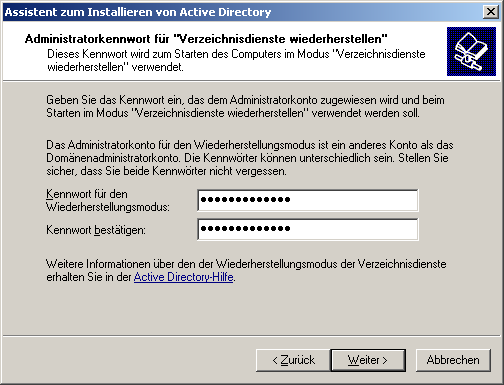Click the bold Administratorkennwort heading
The width and height of the screenshot is (504, 385).
206,39
